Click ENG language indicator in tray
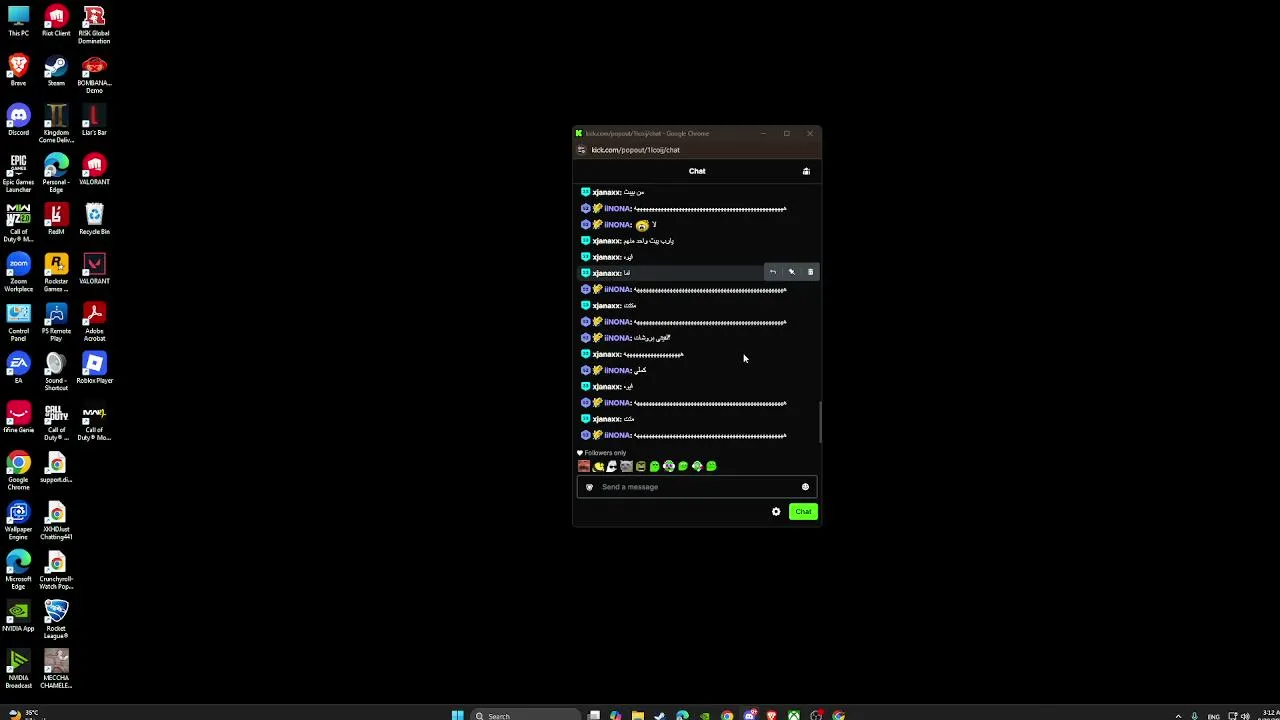This screenshot has height=720, width=1280. [1214, 715]
